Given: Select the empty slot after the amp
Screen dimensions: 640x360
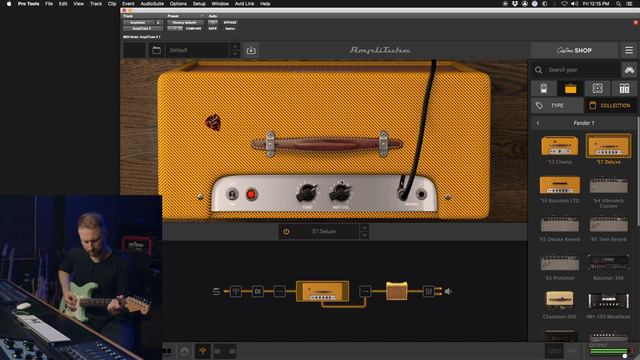Looking at the screenshot, I should 365,291.
